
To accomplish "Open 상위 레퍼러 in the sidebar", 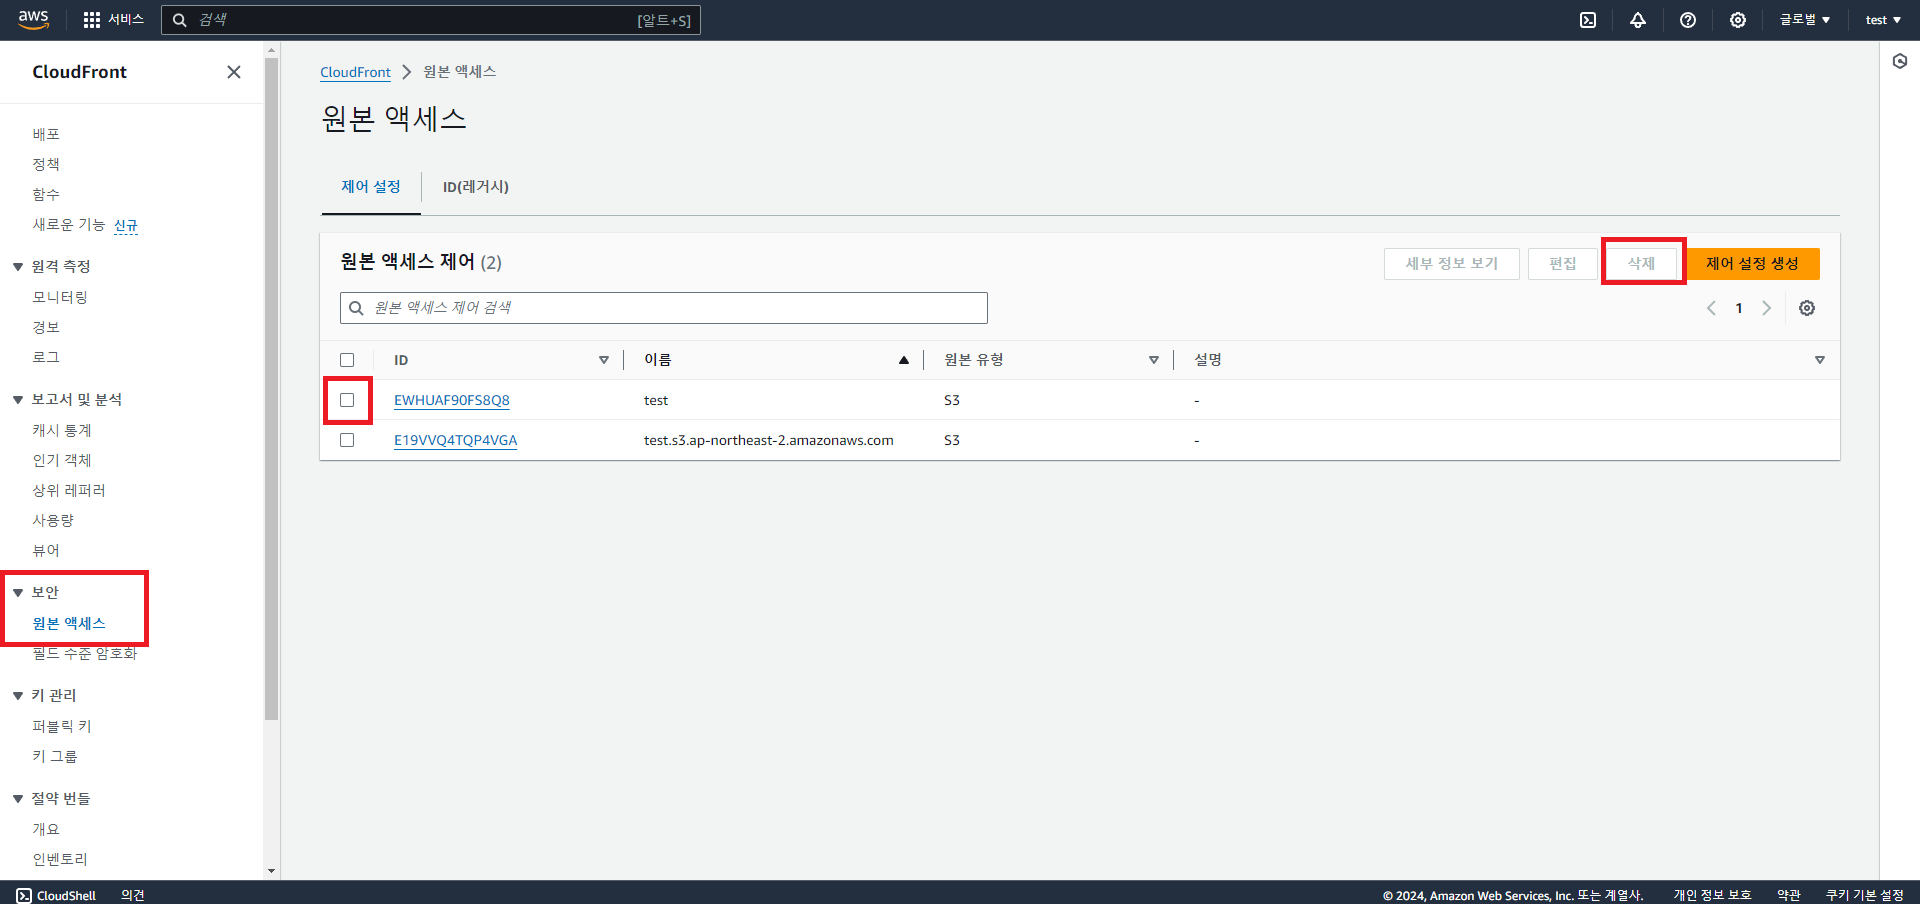I will 69,490.
